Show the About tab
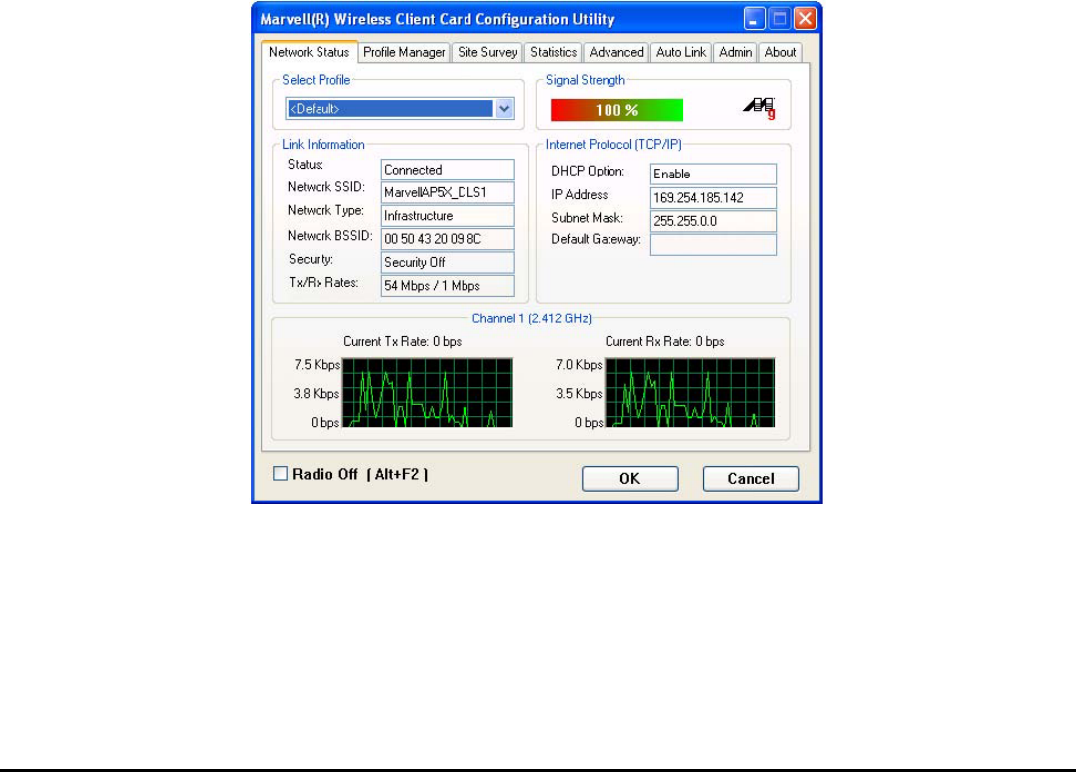Viewport: 1076px width, 772px height. (780, 52)
